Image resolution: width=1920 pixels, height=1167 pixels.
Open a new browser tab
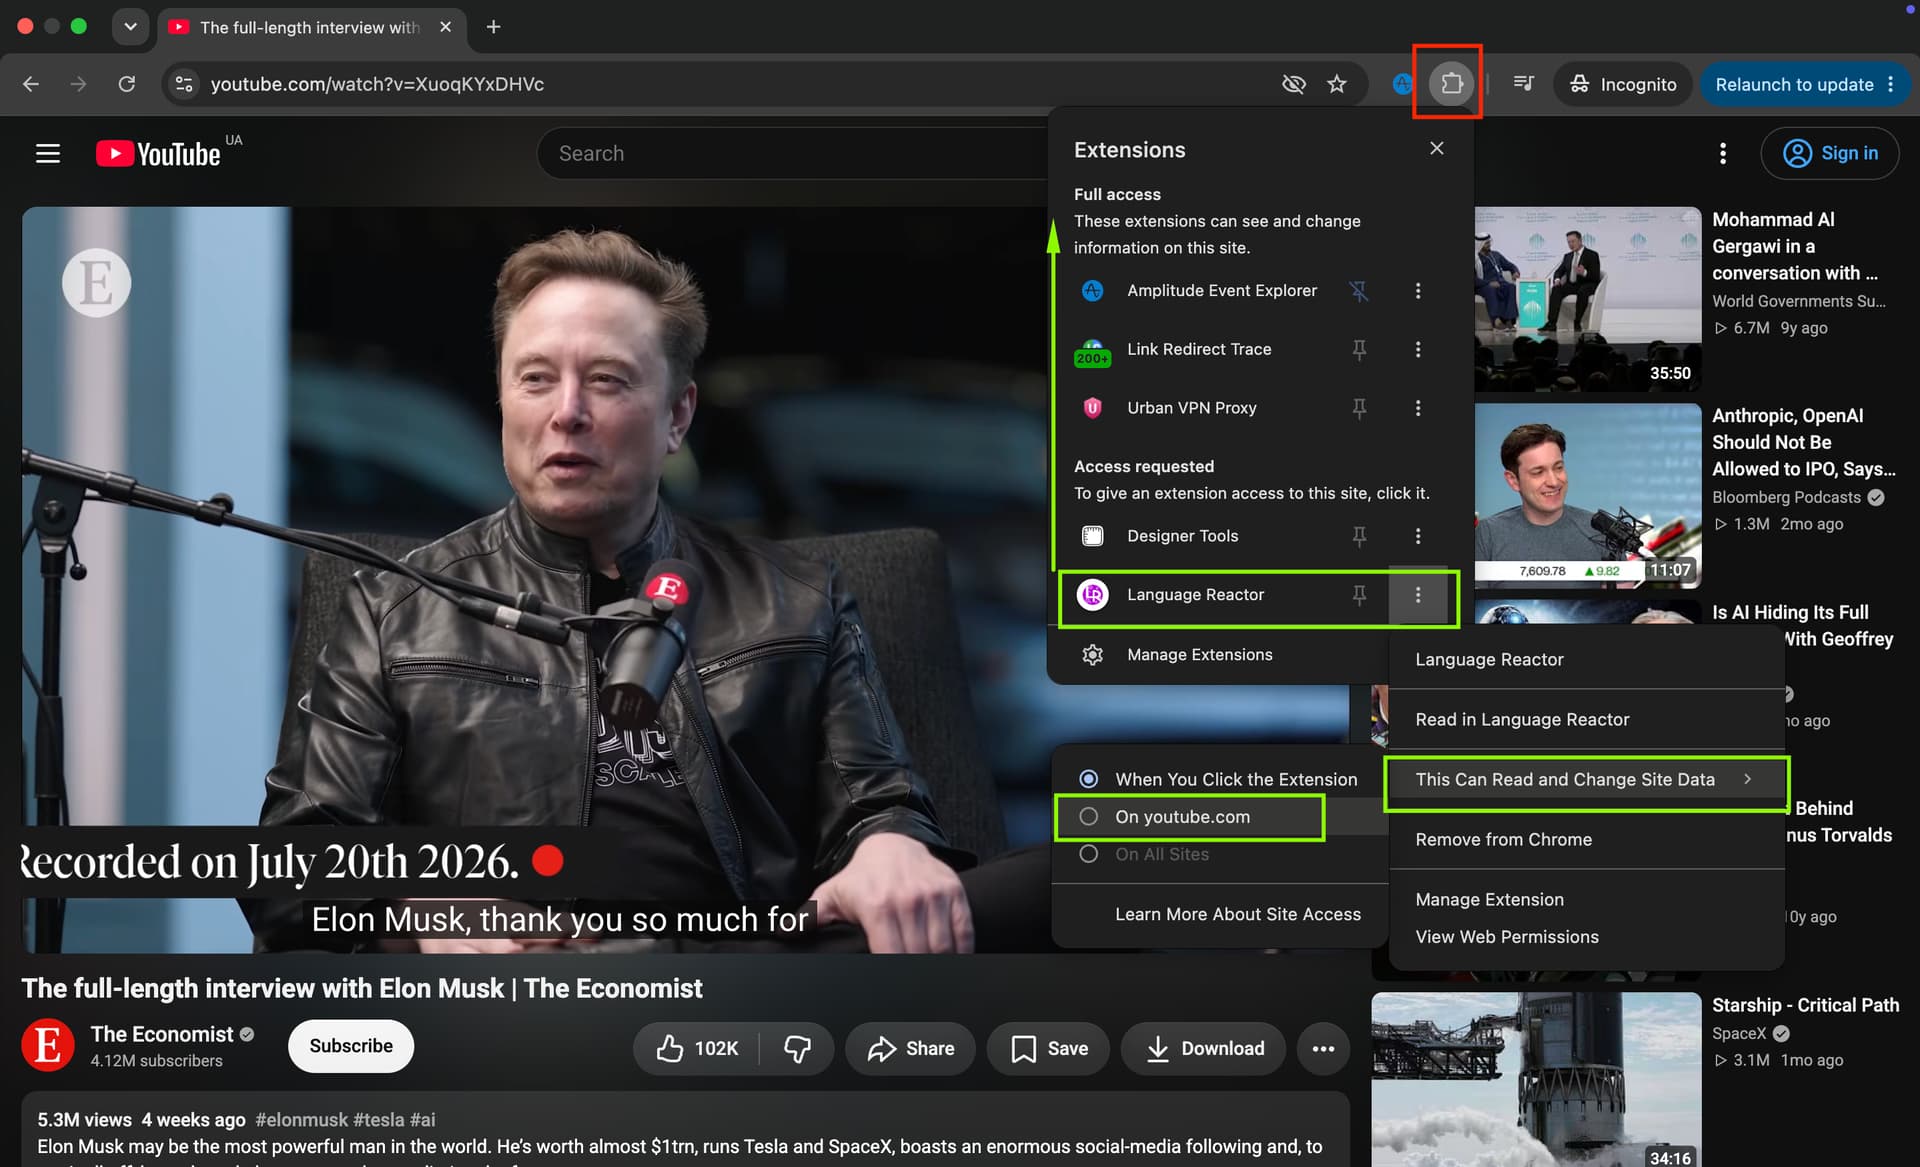click(493, 27)
